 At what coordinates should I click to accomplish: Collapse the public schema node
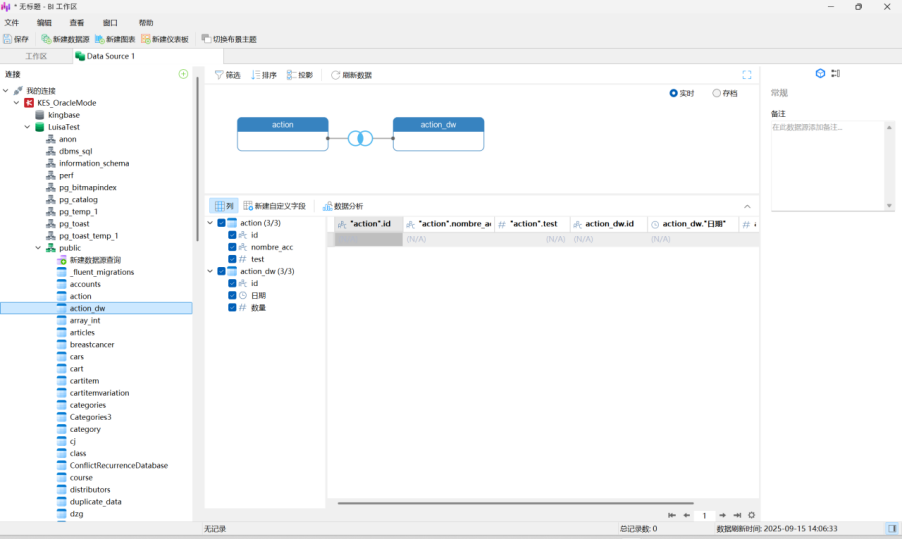[x=39, y=248]
